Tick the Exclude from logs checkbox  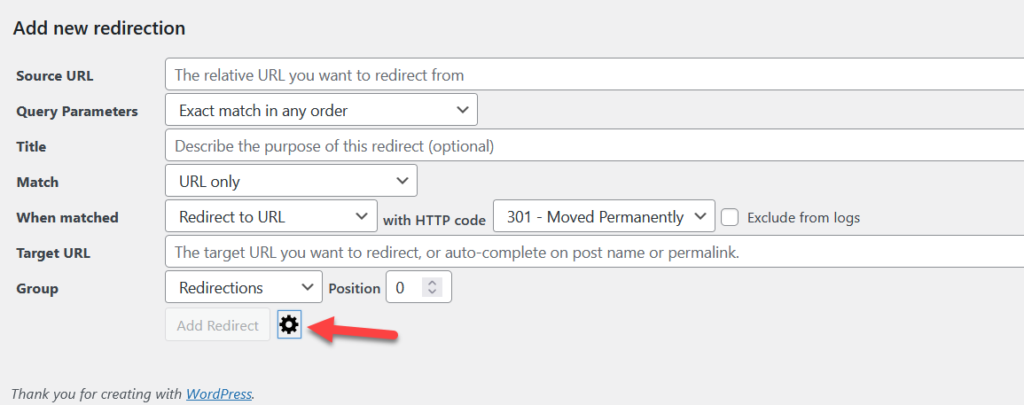pyautogui.click(x=729, y=218)
